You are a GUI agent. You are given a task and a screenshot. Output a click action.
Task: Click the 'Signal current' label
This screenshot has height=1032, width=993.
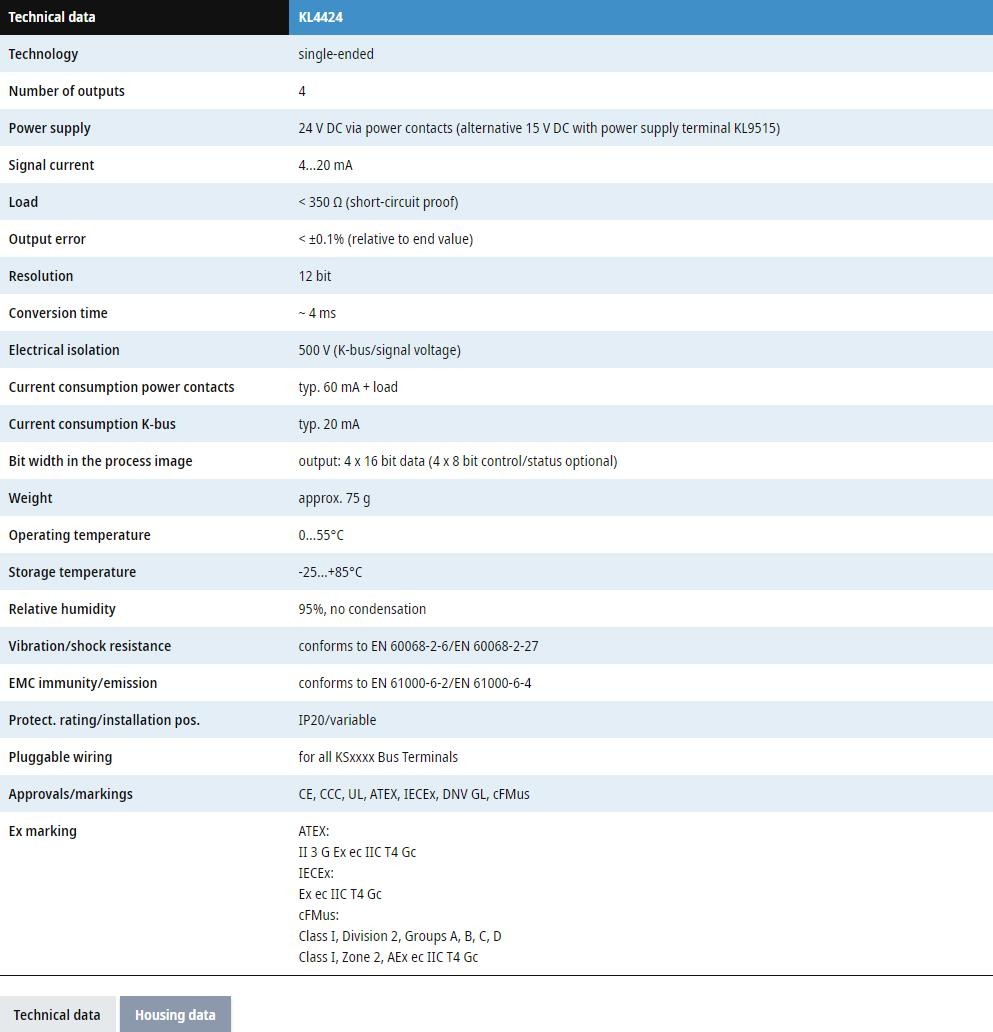pos(51,165)
